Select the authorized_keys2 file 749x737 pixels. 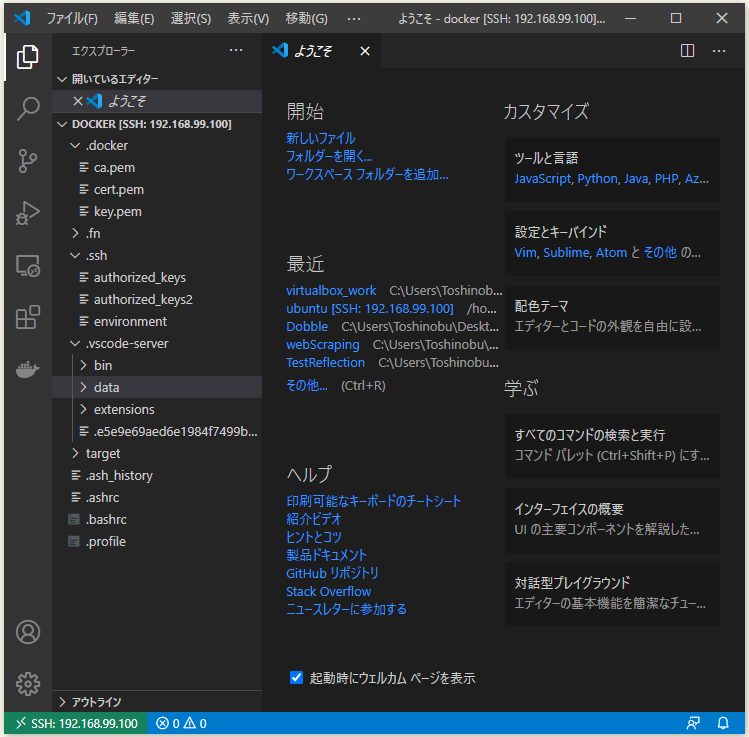tap(157, 299)
